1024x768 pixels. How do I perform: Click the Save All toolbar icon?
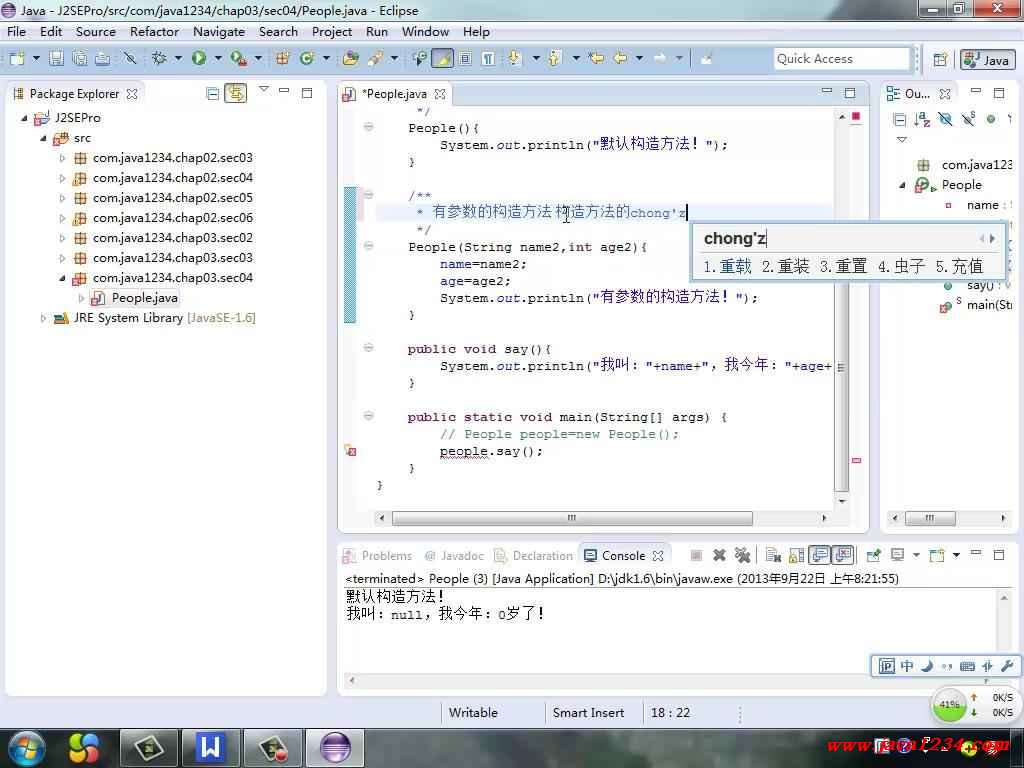[x=80, y=59]
